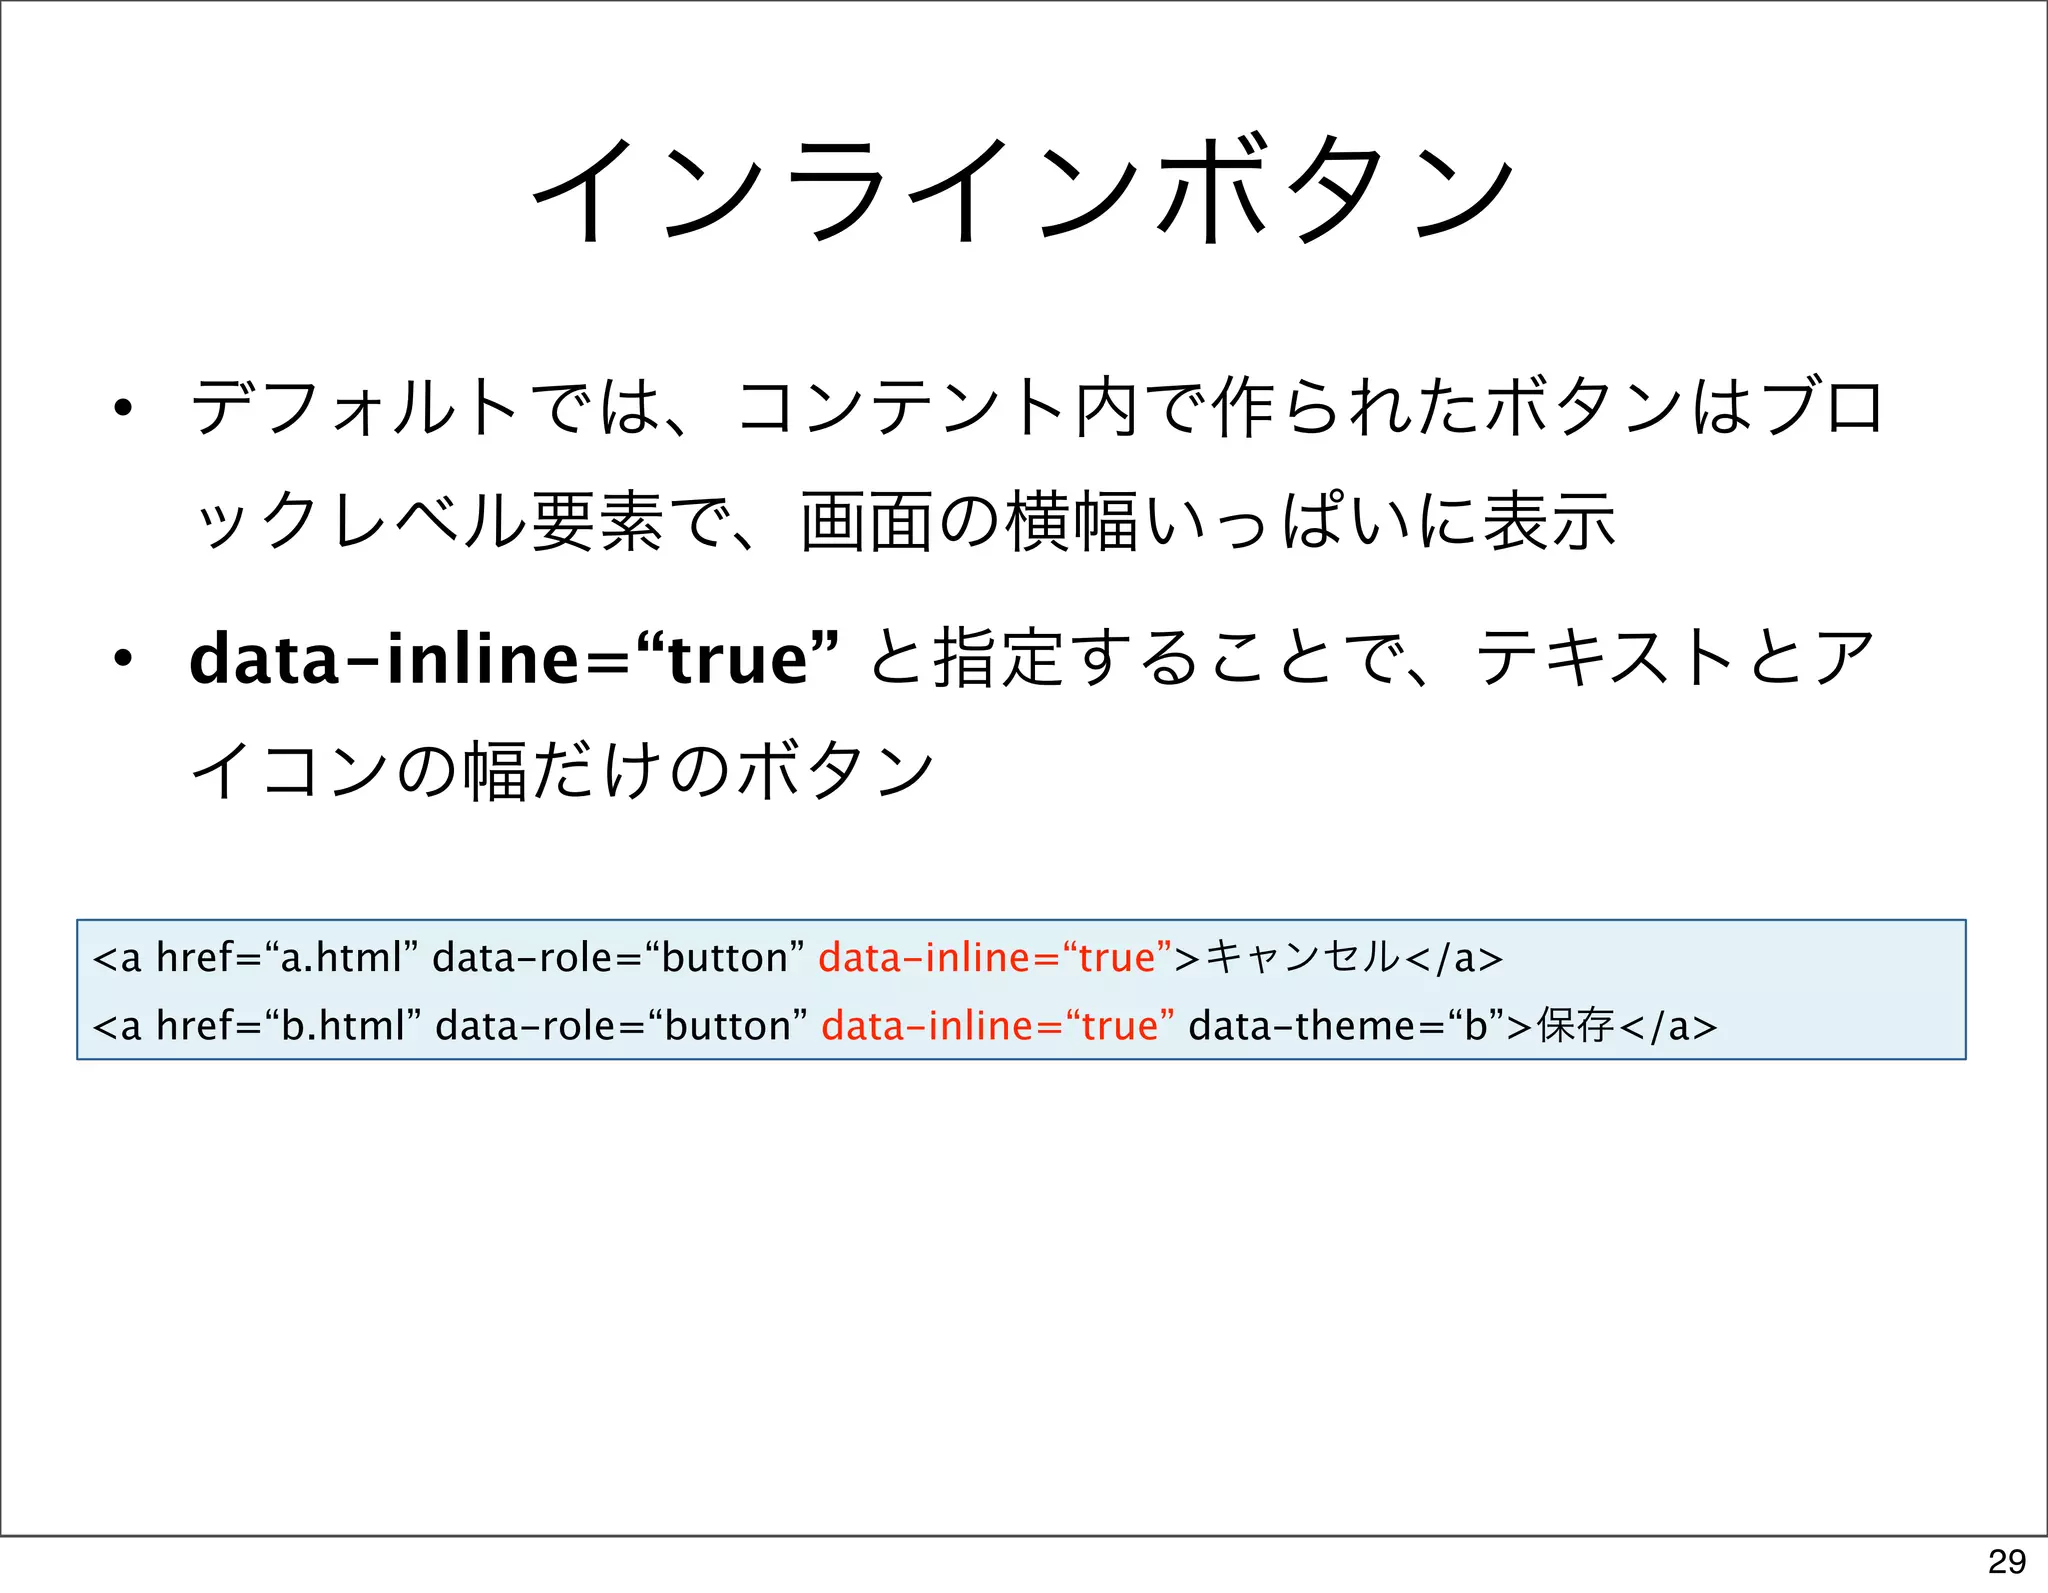The height and width of the screenshot is (1593, 2048).
Task: Click the 保存 anchor text in the code
Action: [x=1575, y=1026]
